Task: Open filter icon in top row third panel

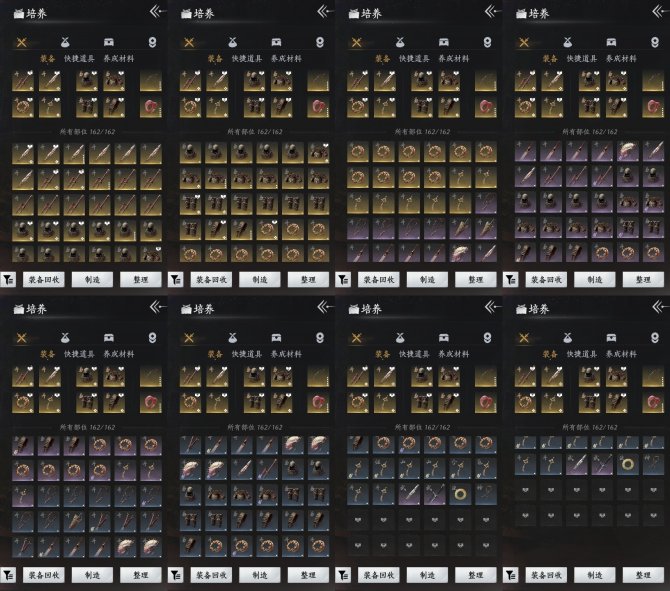Action: (343, 280)
